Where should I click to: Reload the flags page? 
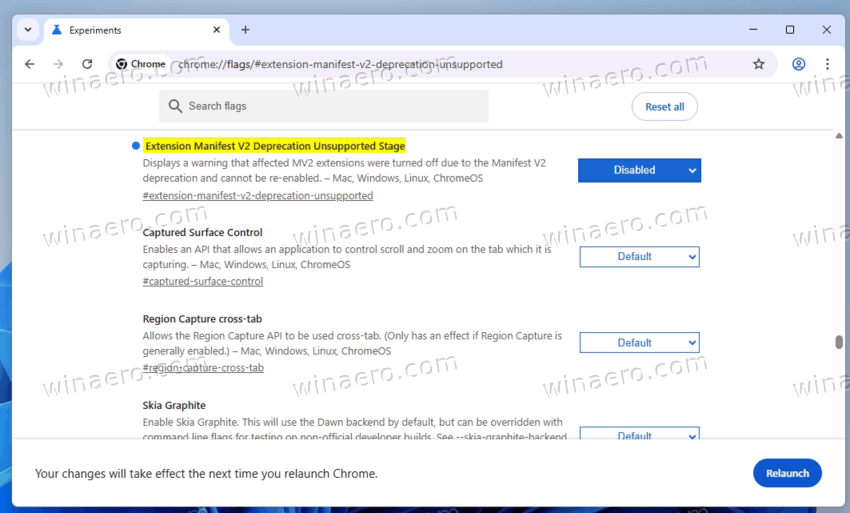pos(87,64)
